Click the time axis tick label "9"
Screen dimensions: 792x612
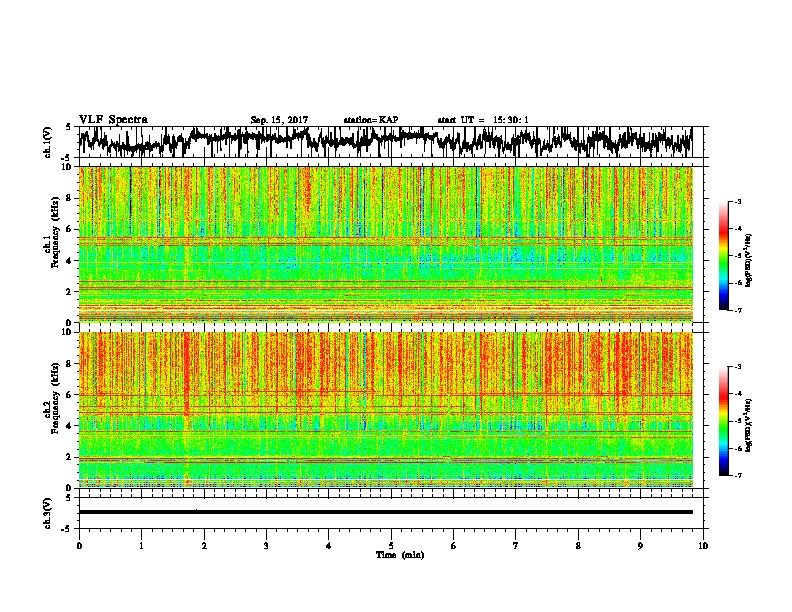coord(640,546)
